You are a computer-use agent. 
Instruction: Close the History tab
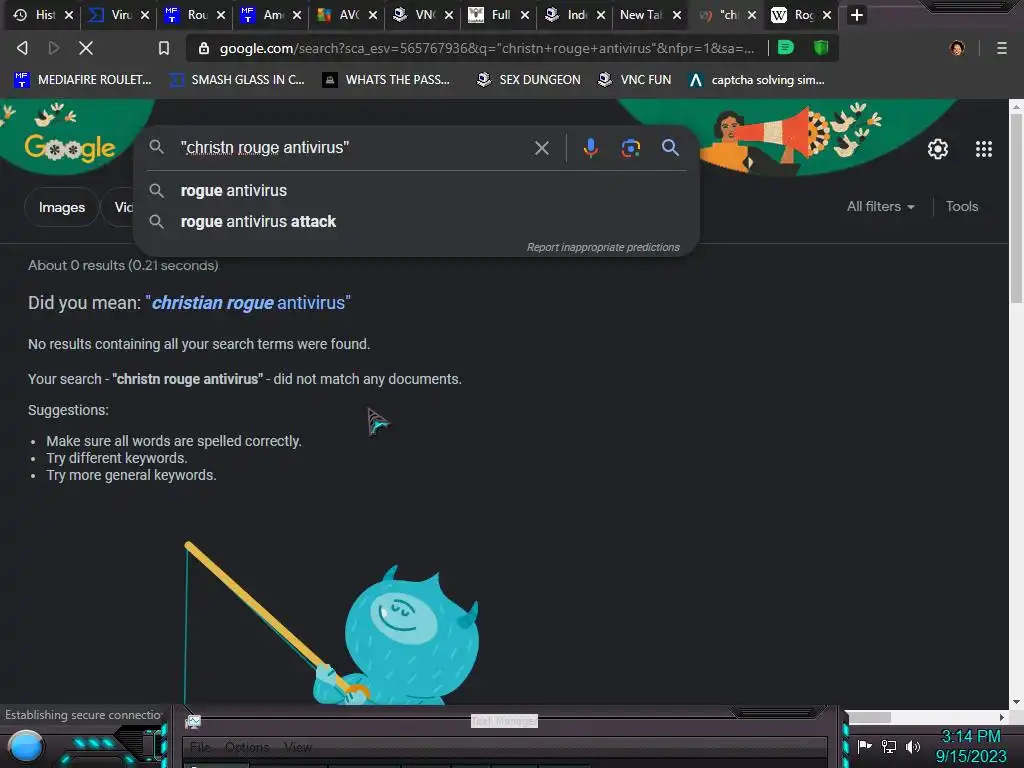[69, 14]
